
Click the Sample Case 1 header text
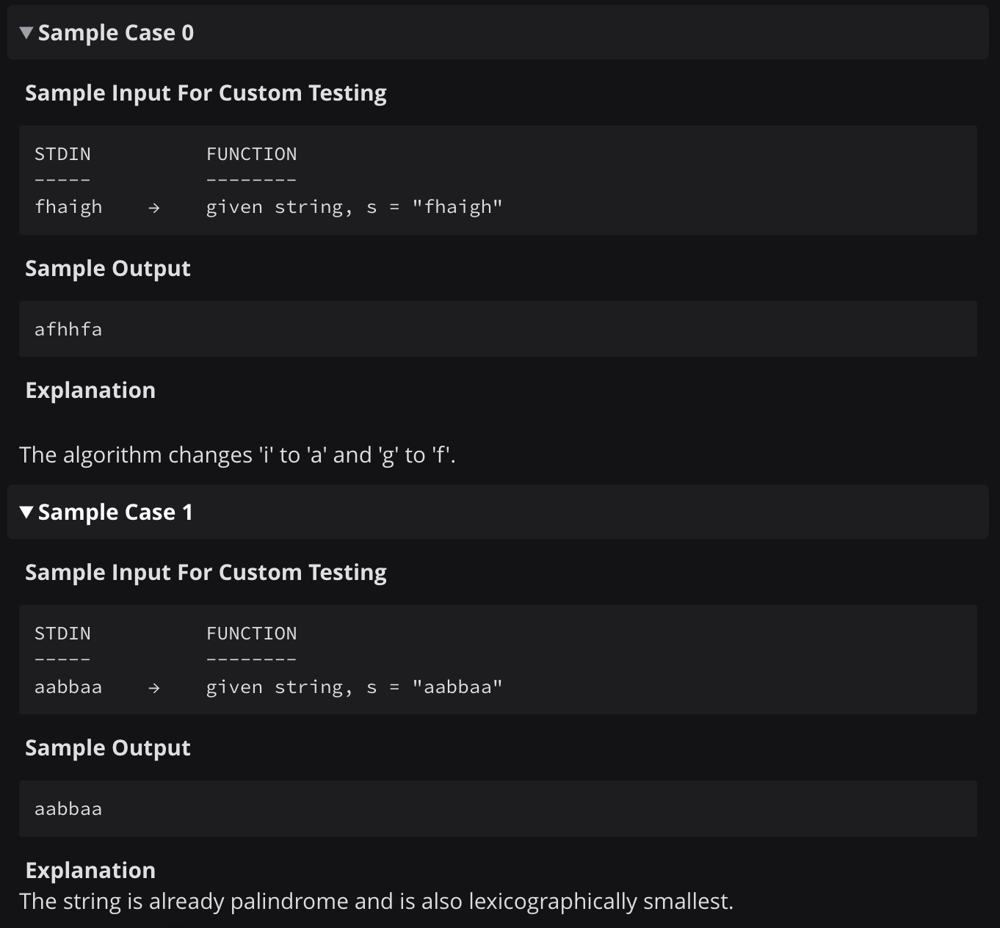click(115, 512)
